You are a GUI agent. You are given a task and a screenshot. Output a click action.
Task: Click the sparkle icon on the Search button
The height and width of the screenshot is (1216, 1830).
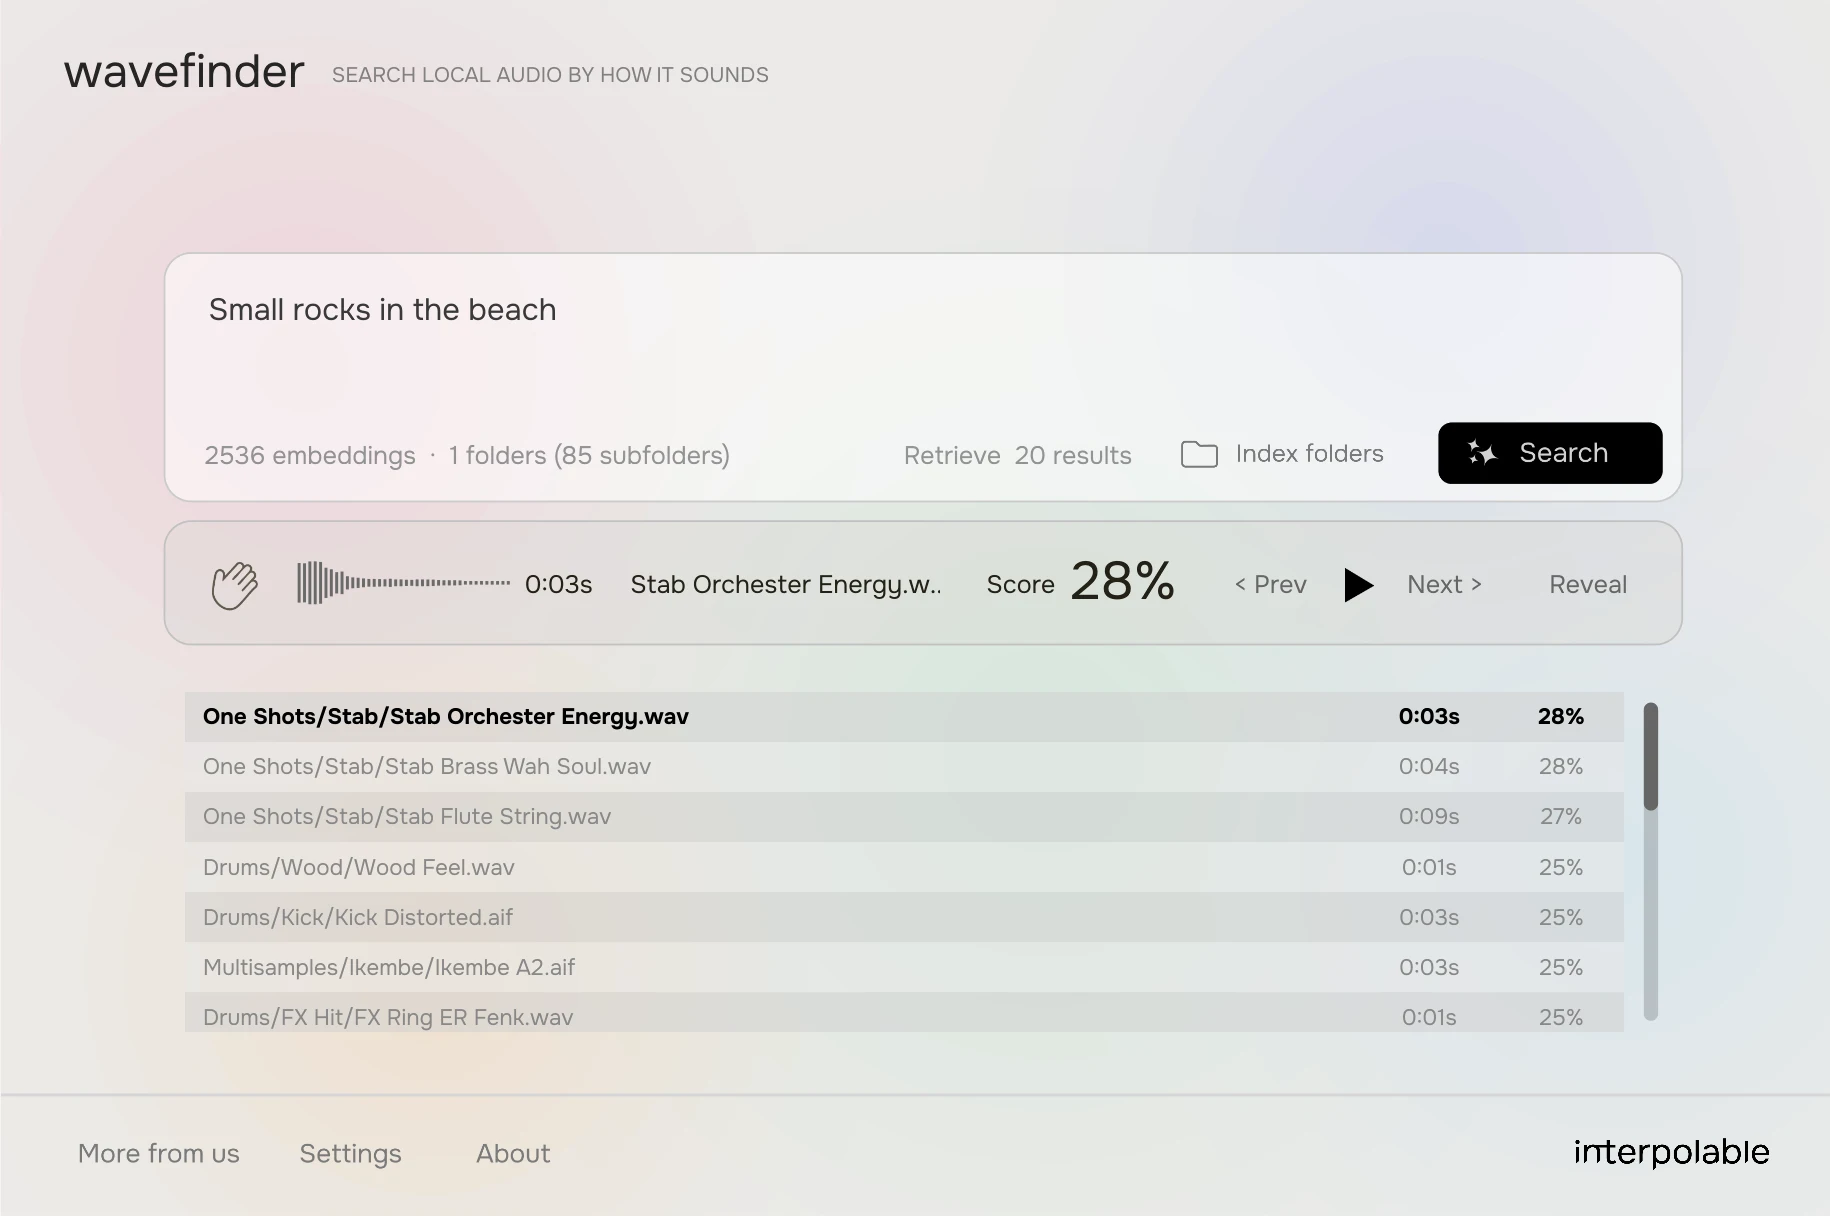click(1482, 453)
